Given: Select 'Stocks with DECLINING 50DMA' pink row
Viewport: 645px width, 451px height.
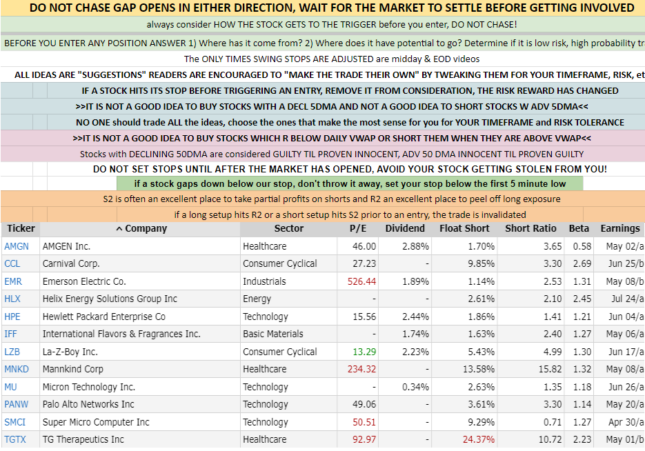Looking at the screenshot, I should 323,154.
